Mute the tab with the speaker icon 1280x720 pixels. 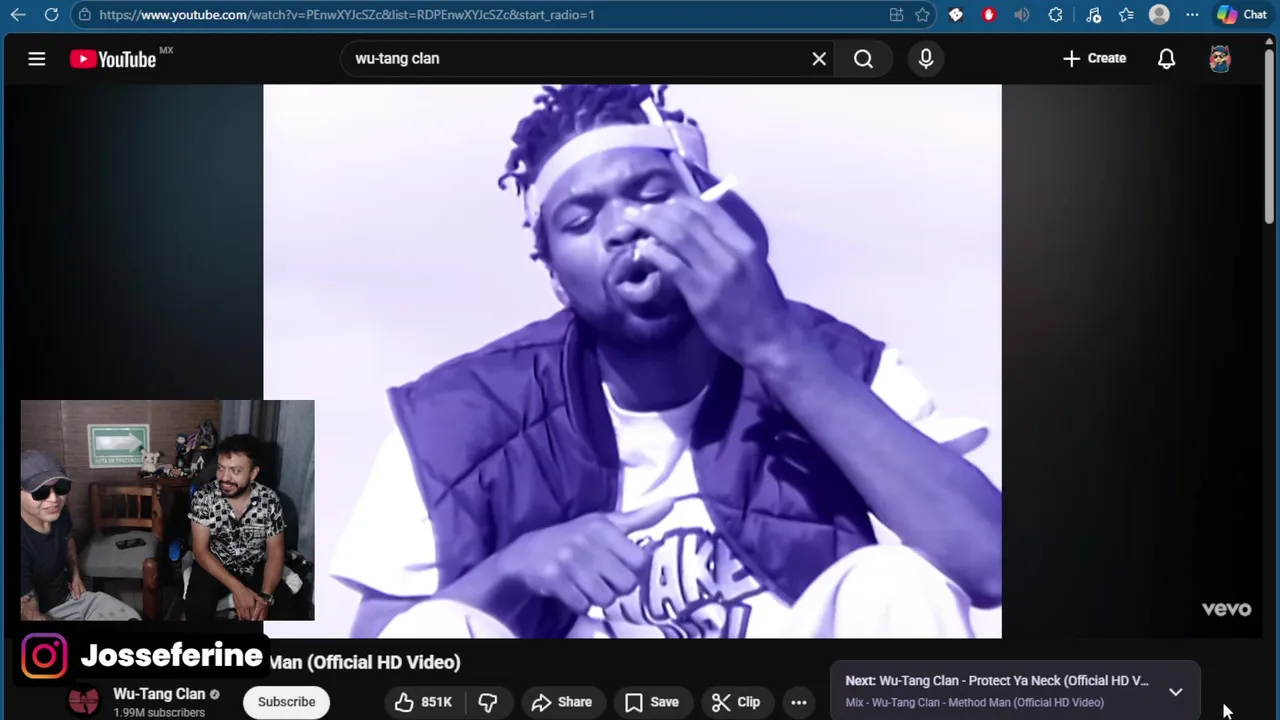tap(1021, 15)
